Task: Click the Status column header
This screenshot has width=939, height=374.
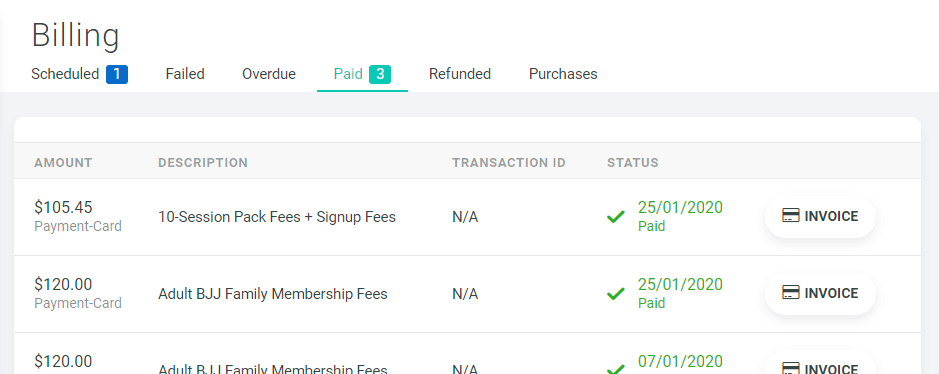Action: point(633,163)
